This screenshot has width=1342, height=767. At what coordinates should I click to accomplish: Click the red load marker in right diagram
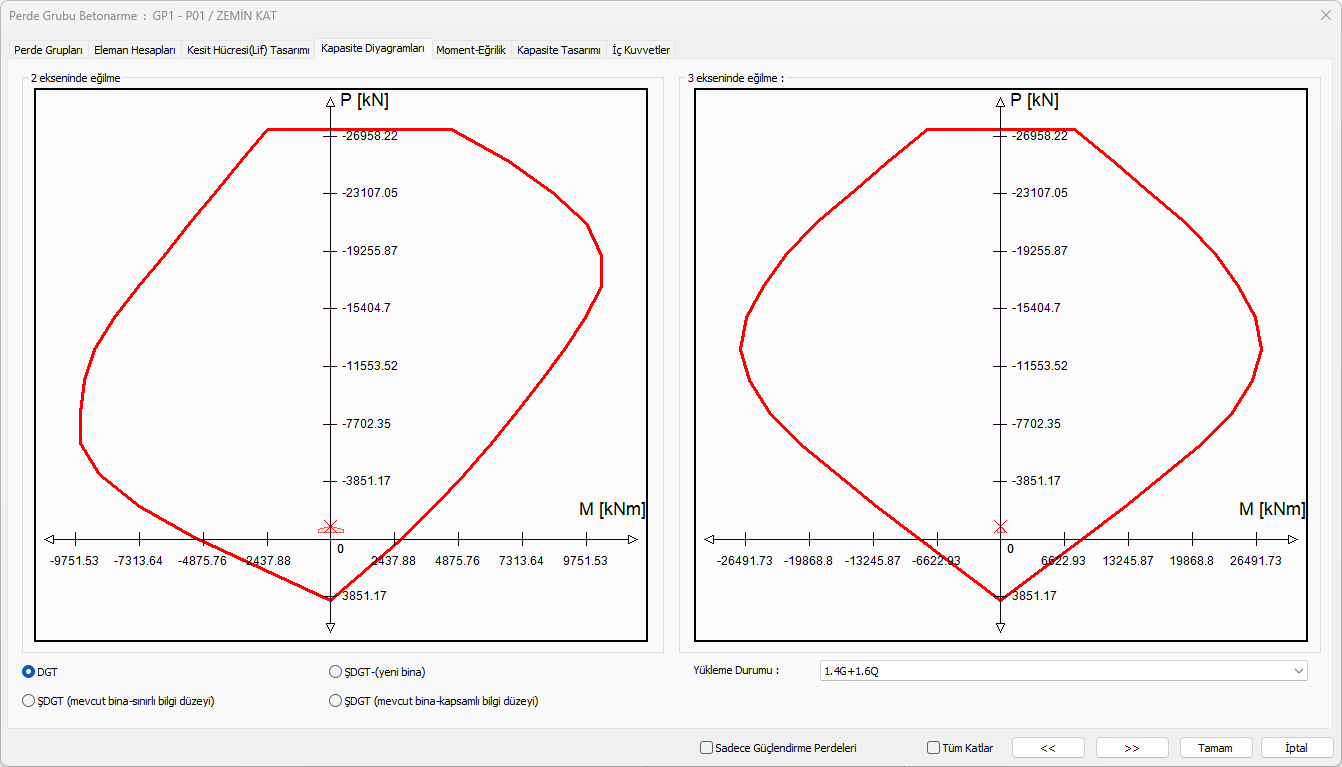click(1000, 526)
